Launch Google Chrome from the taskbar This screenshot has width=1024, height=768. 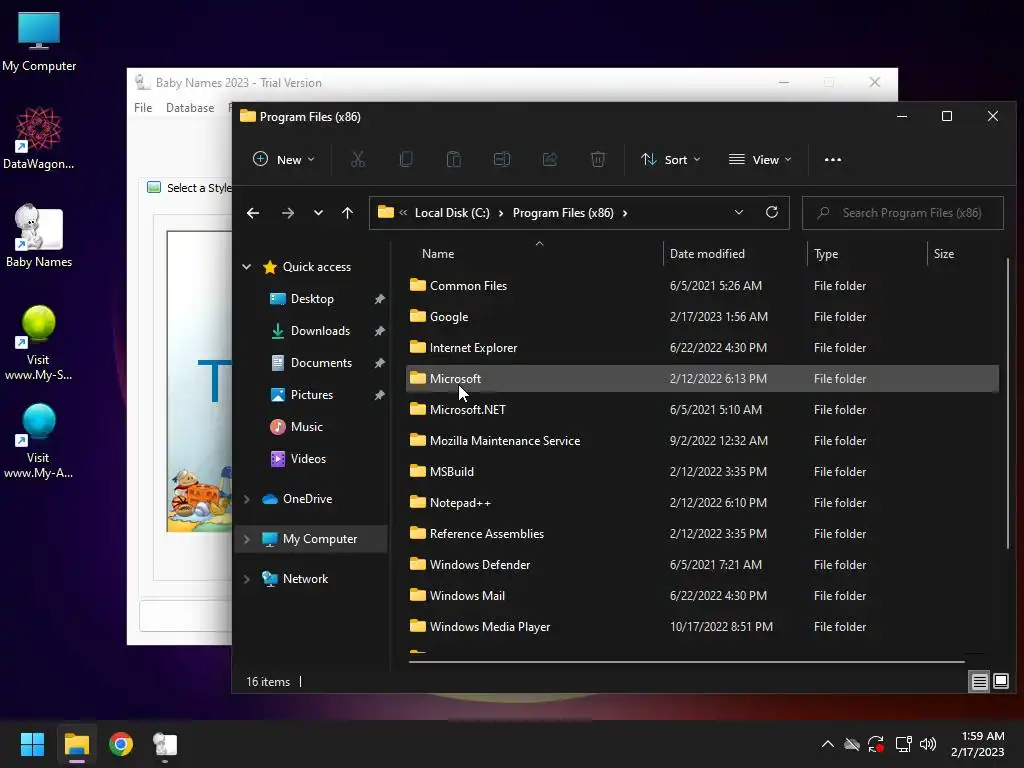click(x=121, y=744)
